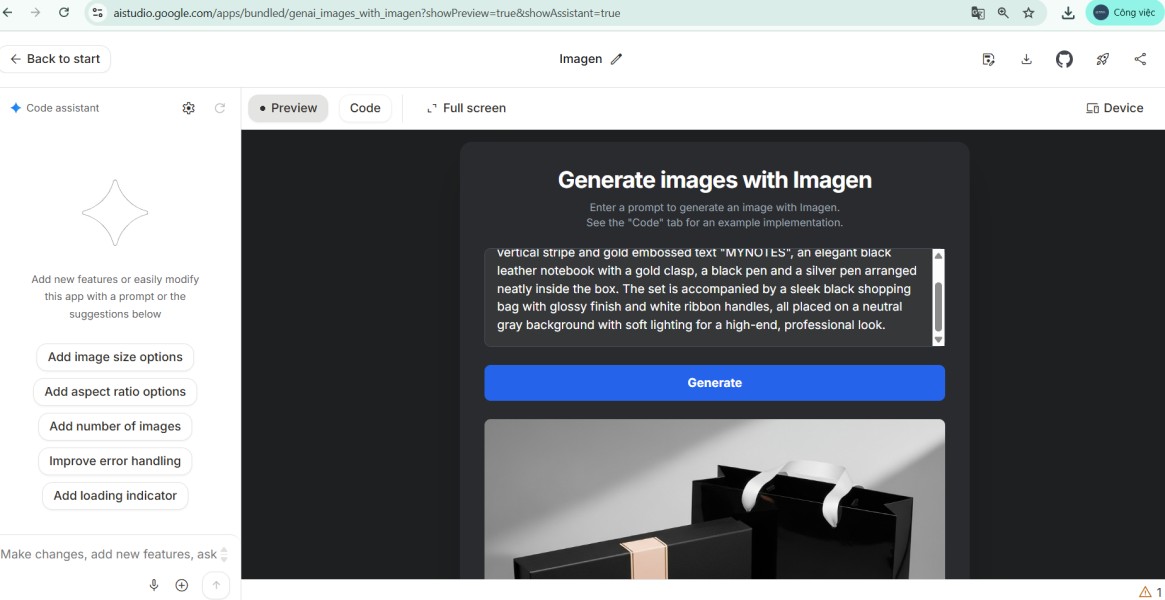
Task: Open Code assistant settings gear
Action: 188,107
